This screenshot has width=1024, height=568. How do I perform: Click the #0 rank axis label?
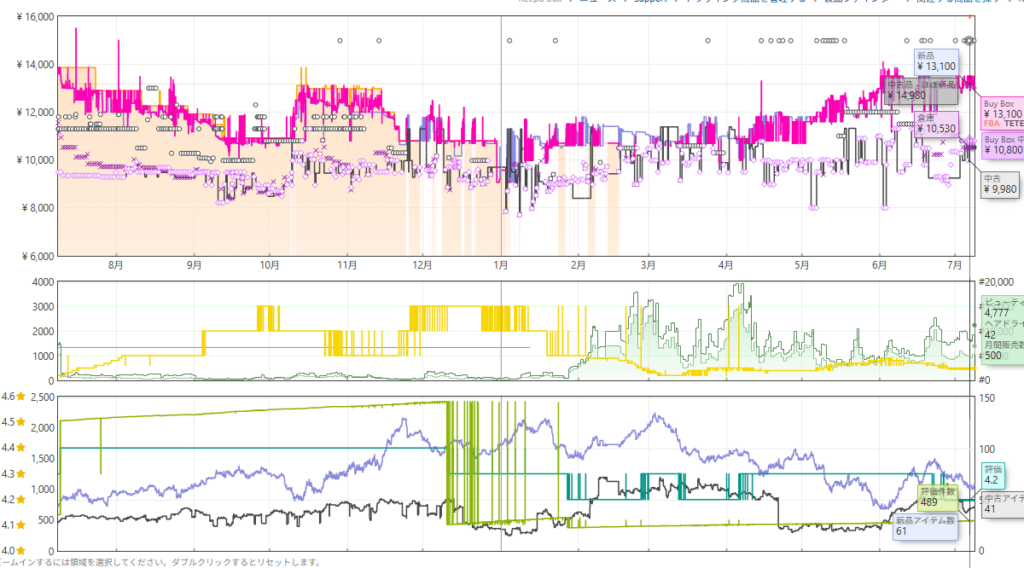tap(985, 380)
